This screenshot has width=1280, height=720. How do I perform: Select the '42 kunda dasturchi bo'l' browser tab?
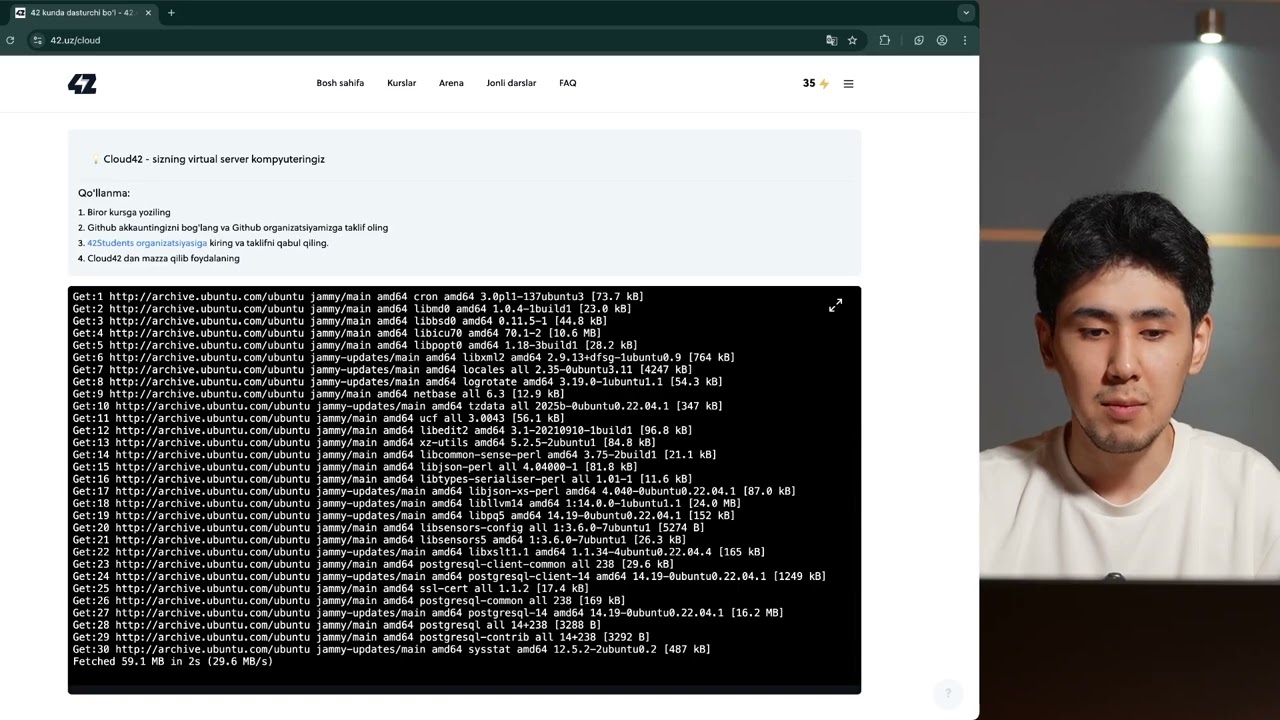[83, 13]
